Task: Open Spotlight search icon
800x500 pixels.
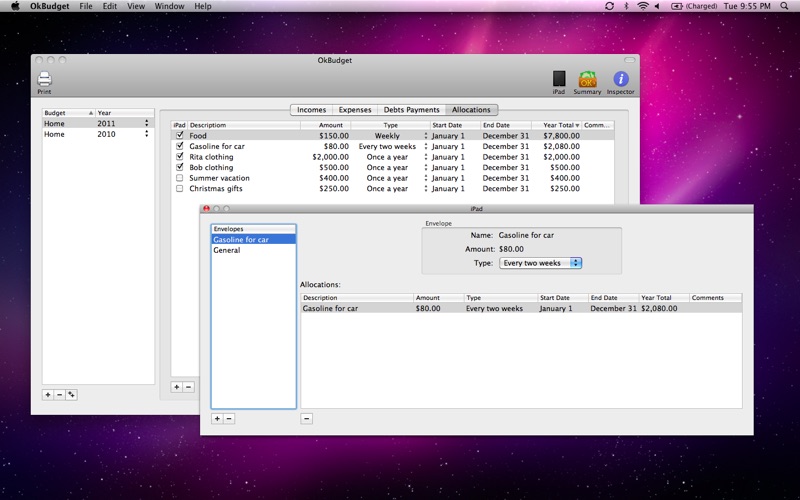Action: pyautogui.click(x=785, y=6)
